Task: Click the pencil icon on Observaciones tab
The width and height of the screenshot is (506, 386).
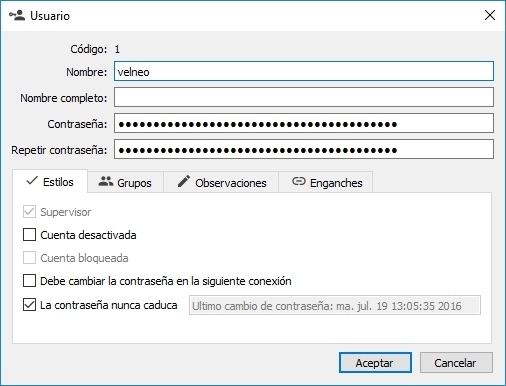Action: point(184,181)
